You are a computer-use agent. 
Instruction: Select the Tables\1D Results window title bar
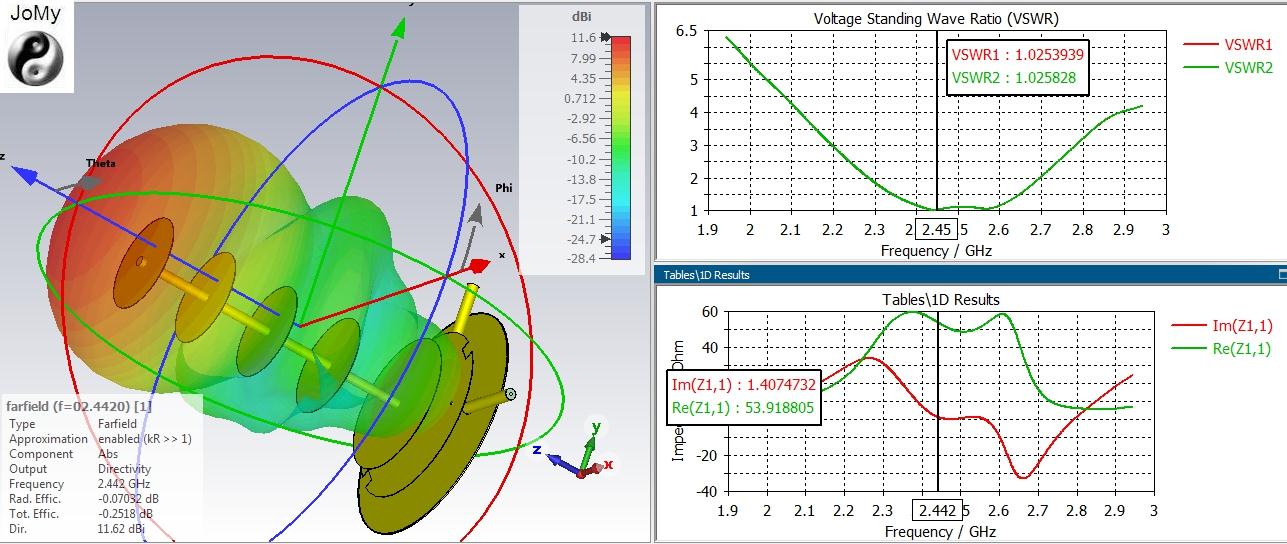click(x=970, y=274)
